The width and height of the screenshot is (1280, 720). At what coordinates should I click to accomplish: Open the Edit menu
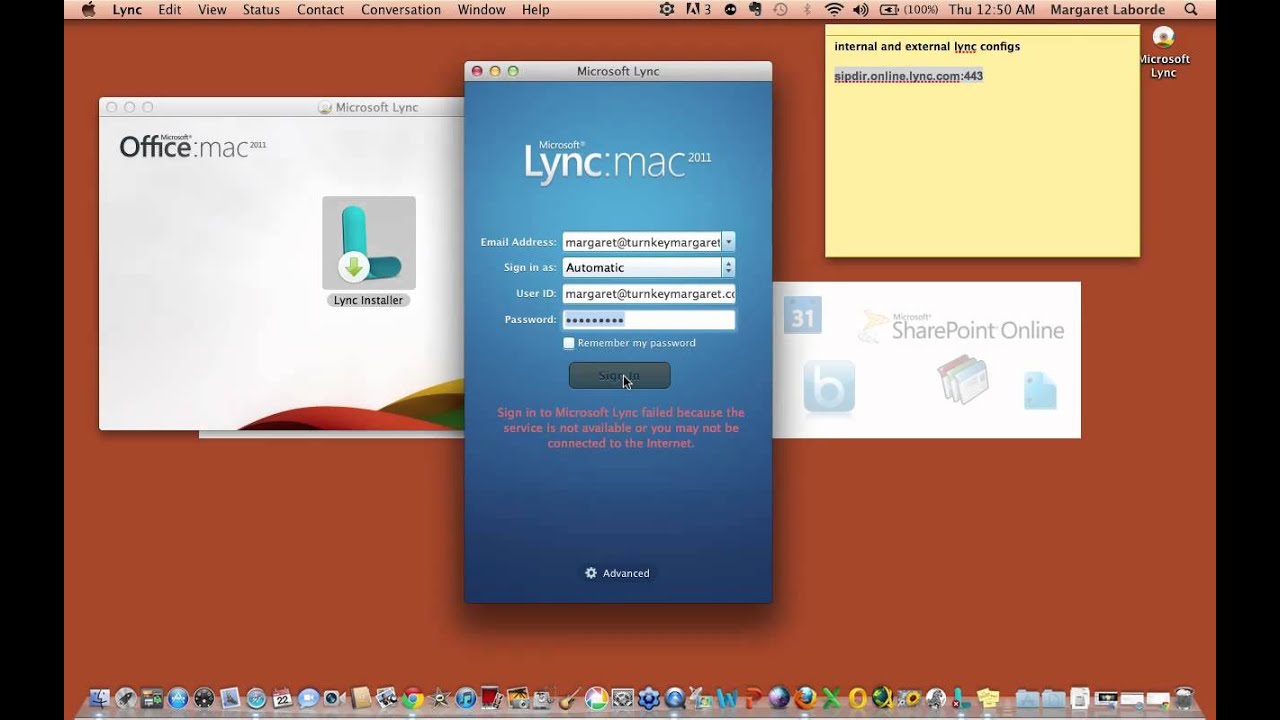pyautogui.click(x=170, y=10)
